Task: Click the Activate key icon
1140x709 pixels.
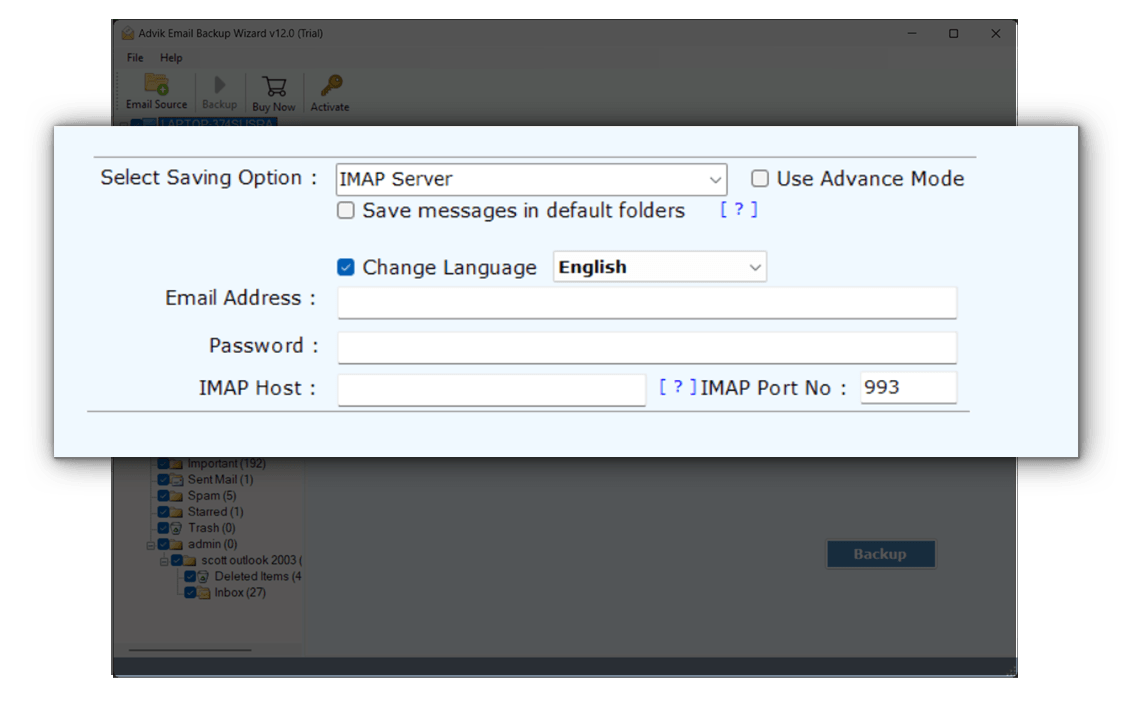Action: click(x=332, y=85)
